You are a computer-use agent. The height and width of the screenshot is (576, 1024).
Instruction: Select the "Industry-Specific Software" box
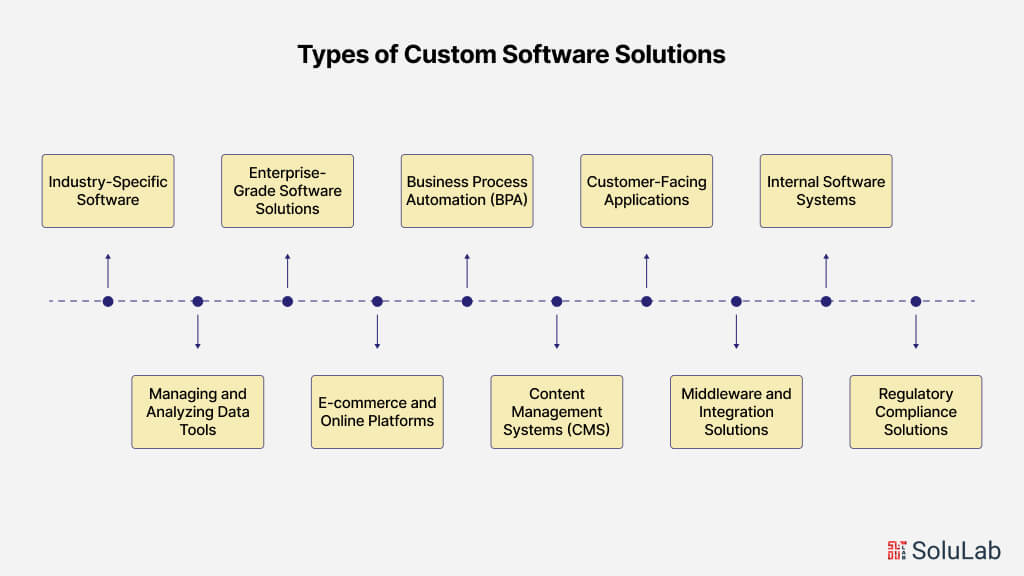click(x=108, y=191)
